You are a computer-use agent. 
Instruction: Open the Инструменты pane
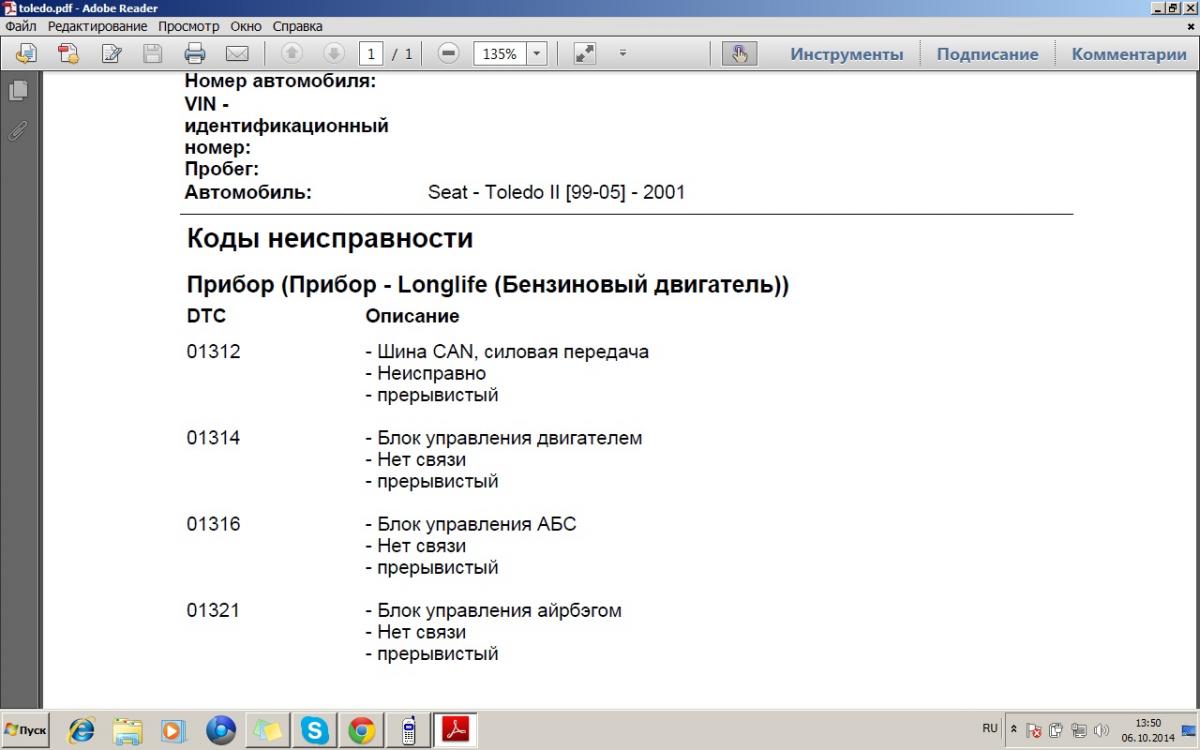(x=847, y=54)
